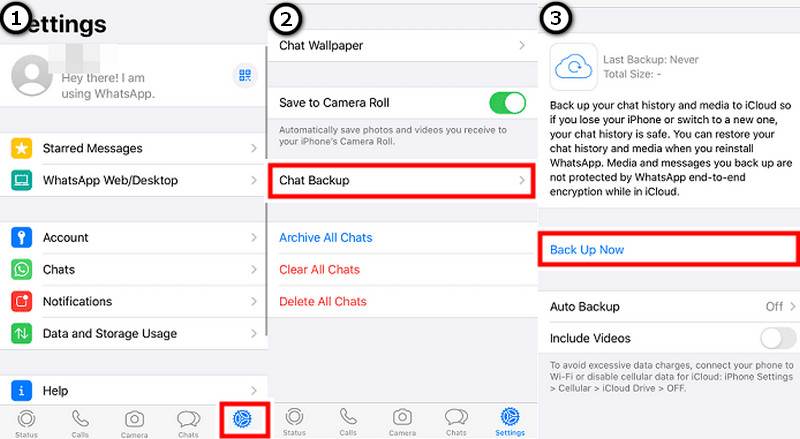Turn off Save to Camera Roll switch
This screenshot has width=800, height=439.
[507, 103]
